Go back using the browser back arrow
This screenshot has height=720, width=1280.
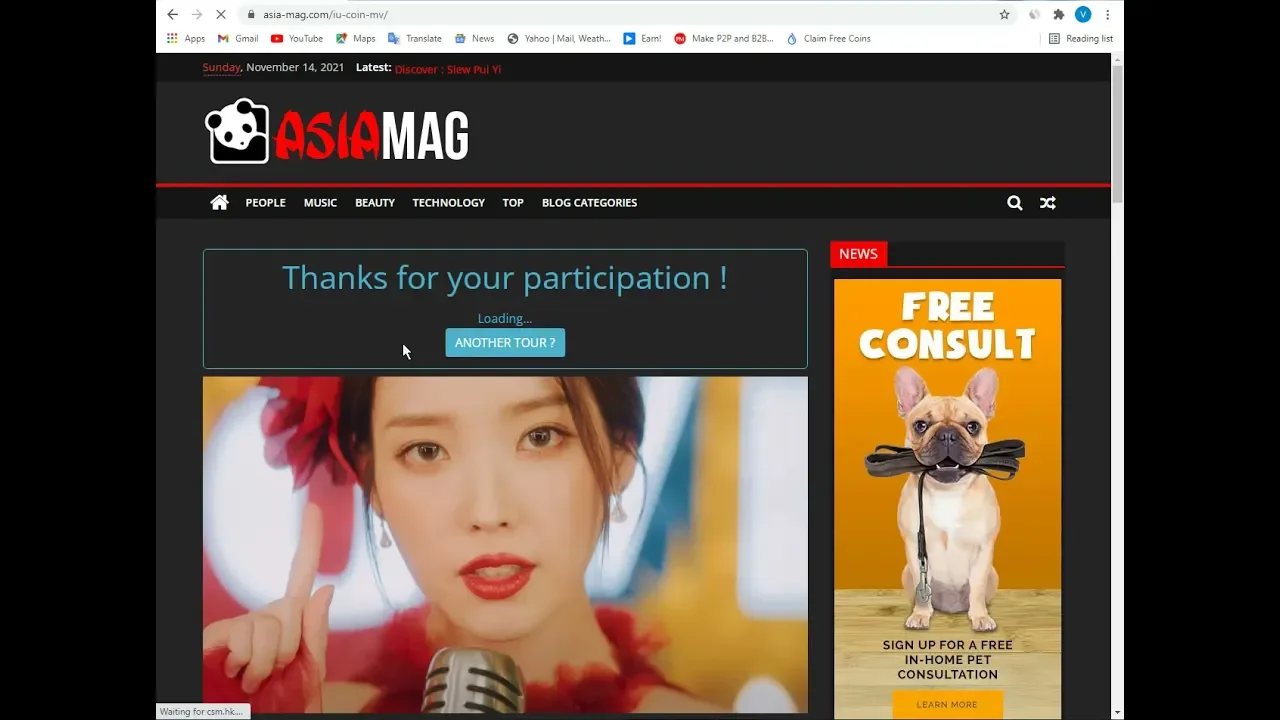coord(172,15)
